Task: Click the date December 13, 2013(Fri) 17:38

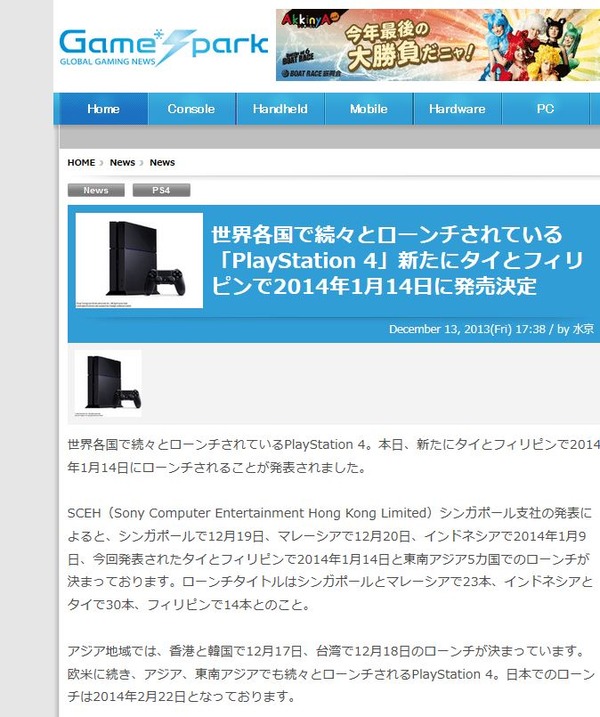Action: 467,329
